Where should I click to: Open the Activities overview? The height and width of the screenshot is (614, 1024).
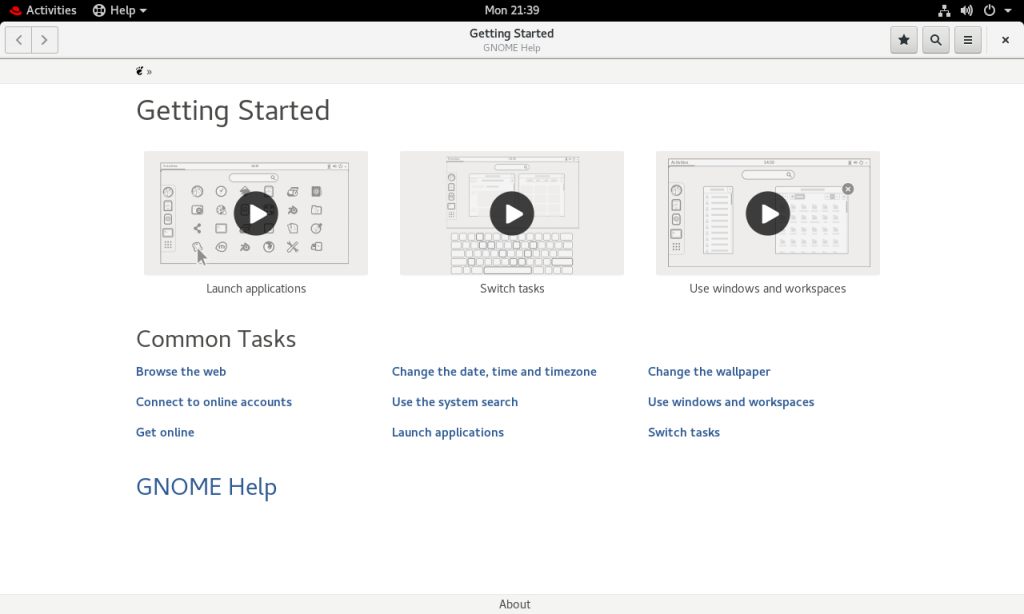pyautogui.click(x=43, y=10)
